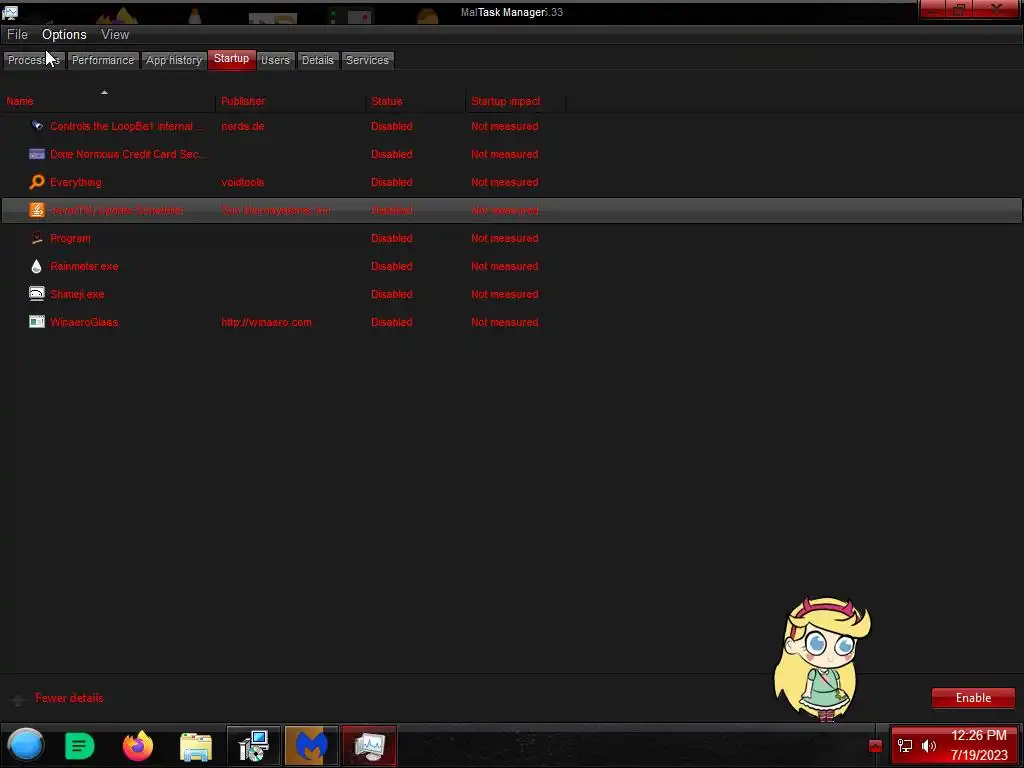
Task: Click the 'nerds.de' publisher cell
Action: 243,126
